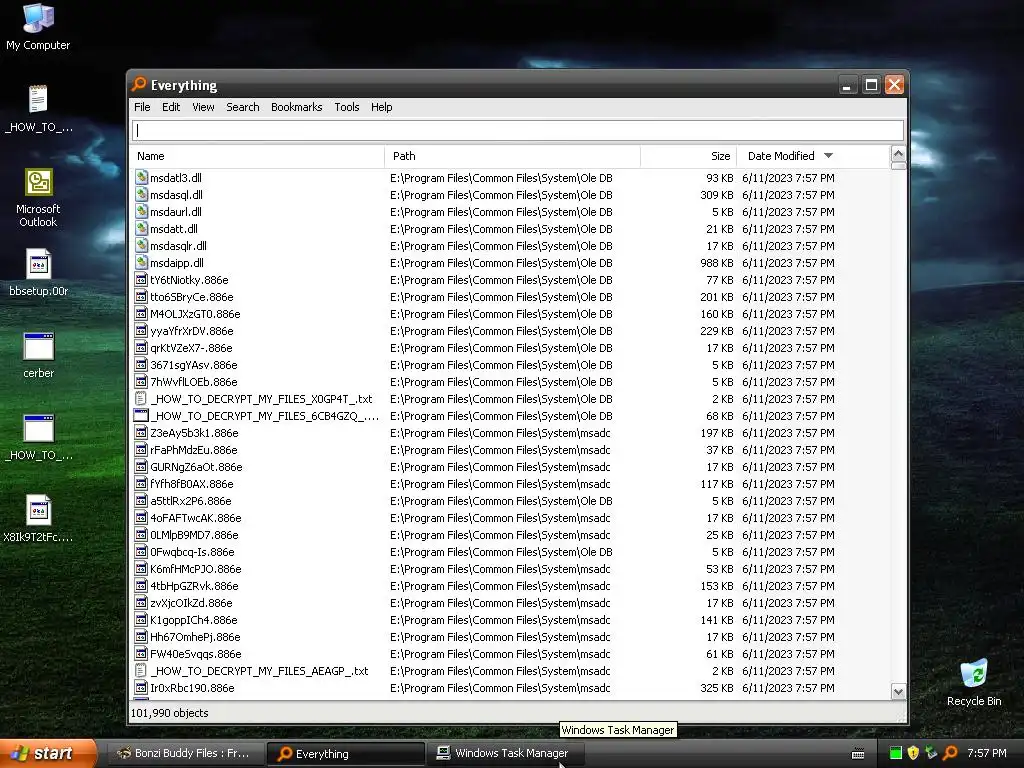Sort by the Path column header
Image resolution: width=1024 pixels, height=768 pixels.
(513, 156)
